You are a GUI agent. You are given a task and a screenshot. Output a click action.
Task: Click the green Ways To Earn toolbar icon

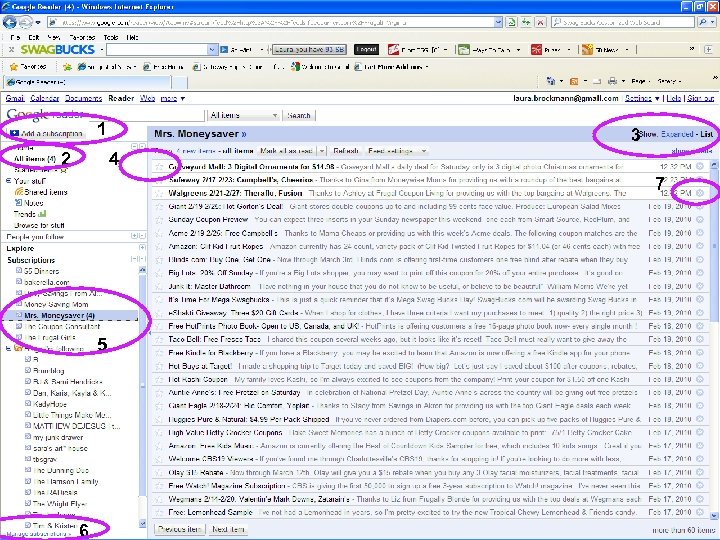click(x=464, y=49)
